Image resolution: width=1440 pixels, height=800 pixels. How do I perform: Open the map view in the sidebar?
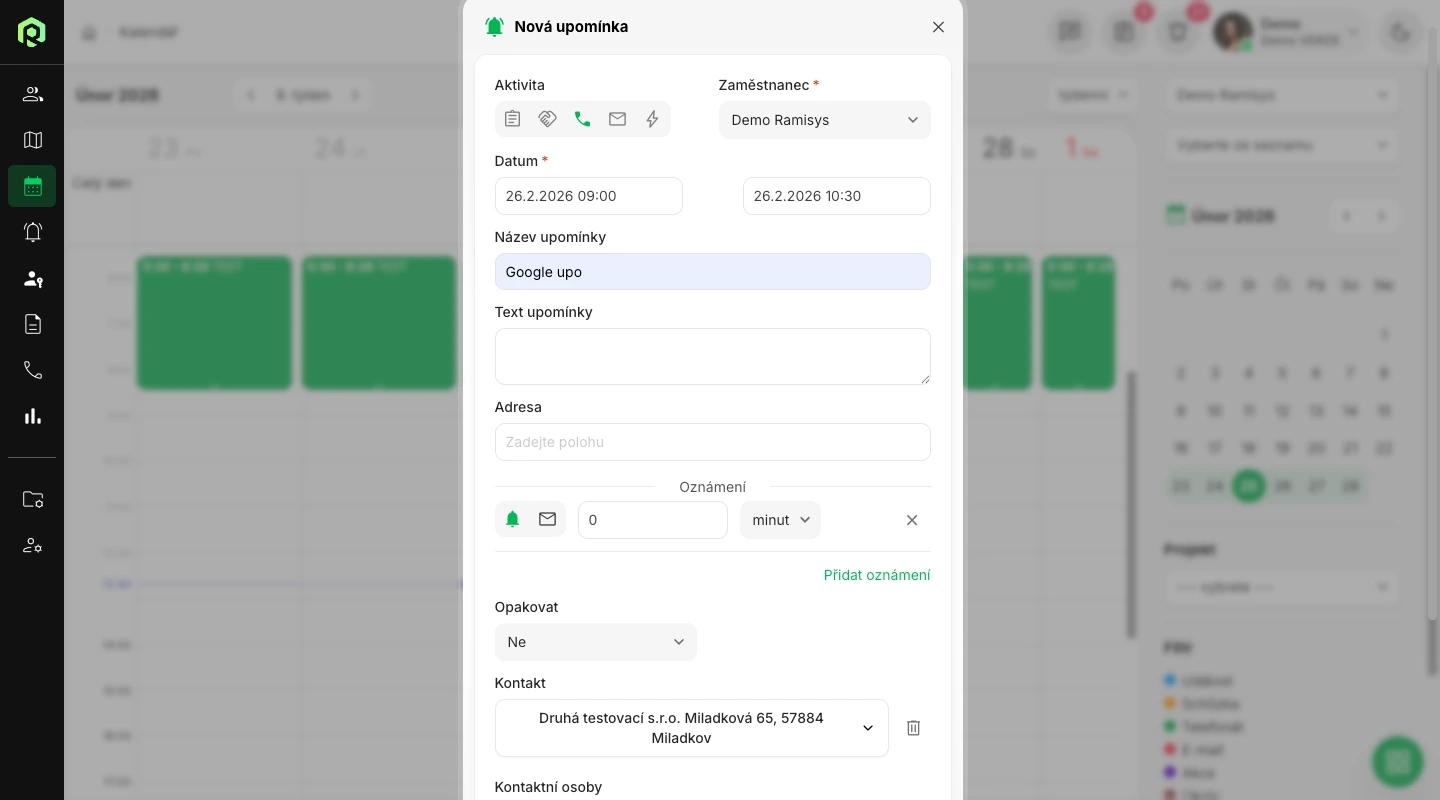(x=33, y=140)
